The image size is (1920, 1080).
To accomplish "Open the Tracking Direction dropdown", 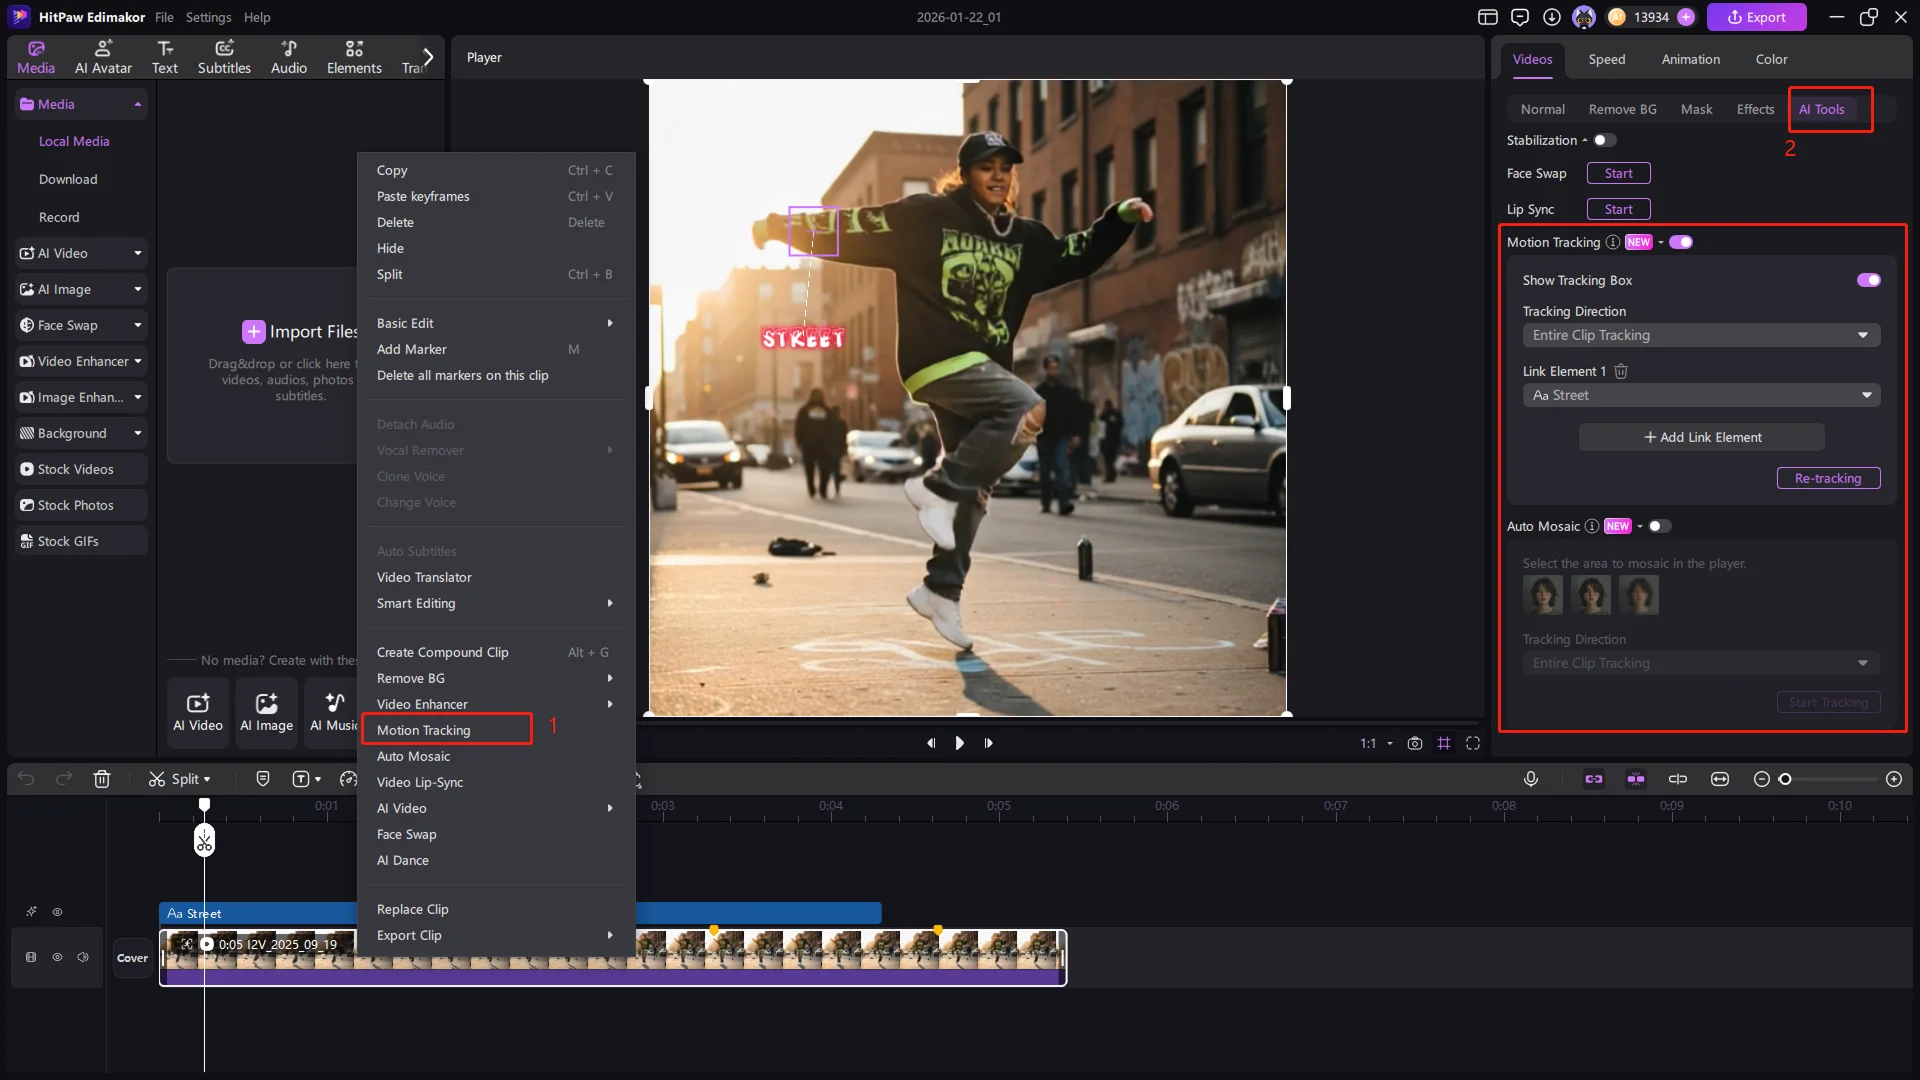I will point(1700,335).
